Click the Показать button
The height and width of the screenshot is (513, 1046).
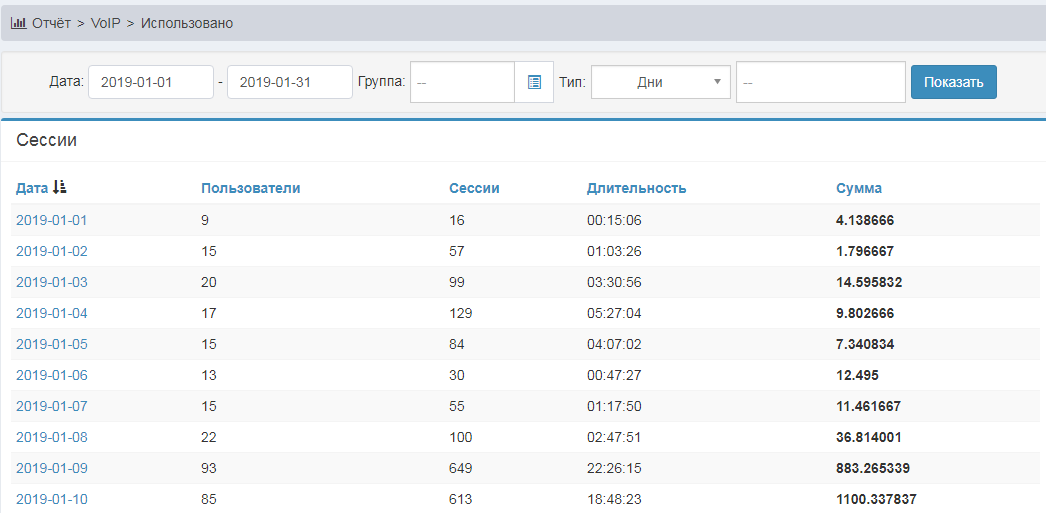pyautogui.click(x=953, y=82)
